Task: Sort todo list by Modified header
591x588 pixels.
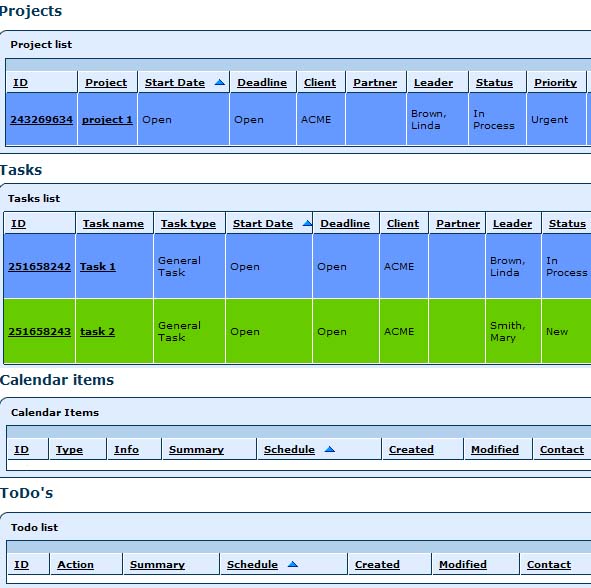Action: pyautogui.click(x=463, y=564)
